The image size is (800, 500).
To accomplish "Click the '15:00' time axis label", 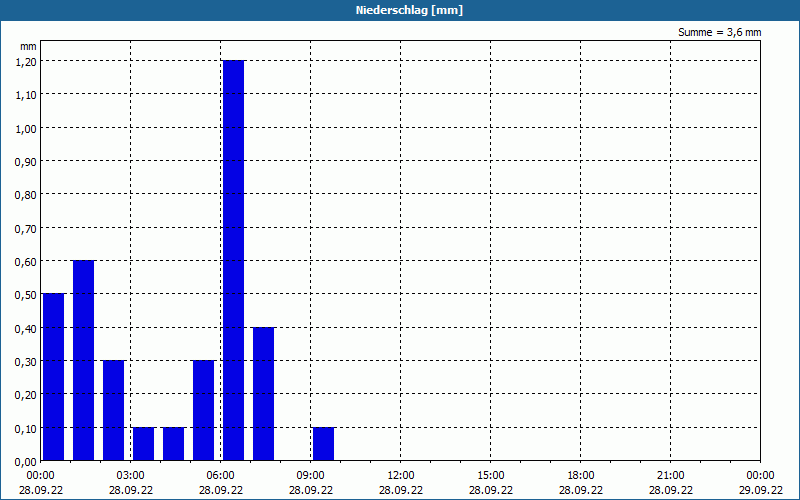I will coord(491,476).
